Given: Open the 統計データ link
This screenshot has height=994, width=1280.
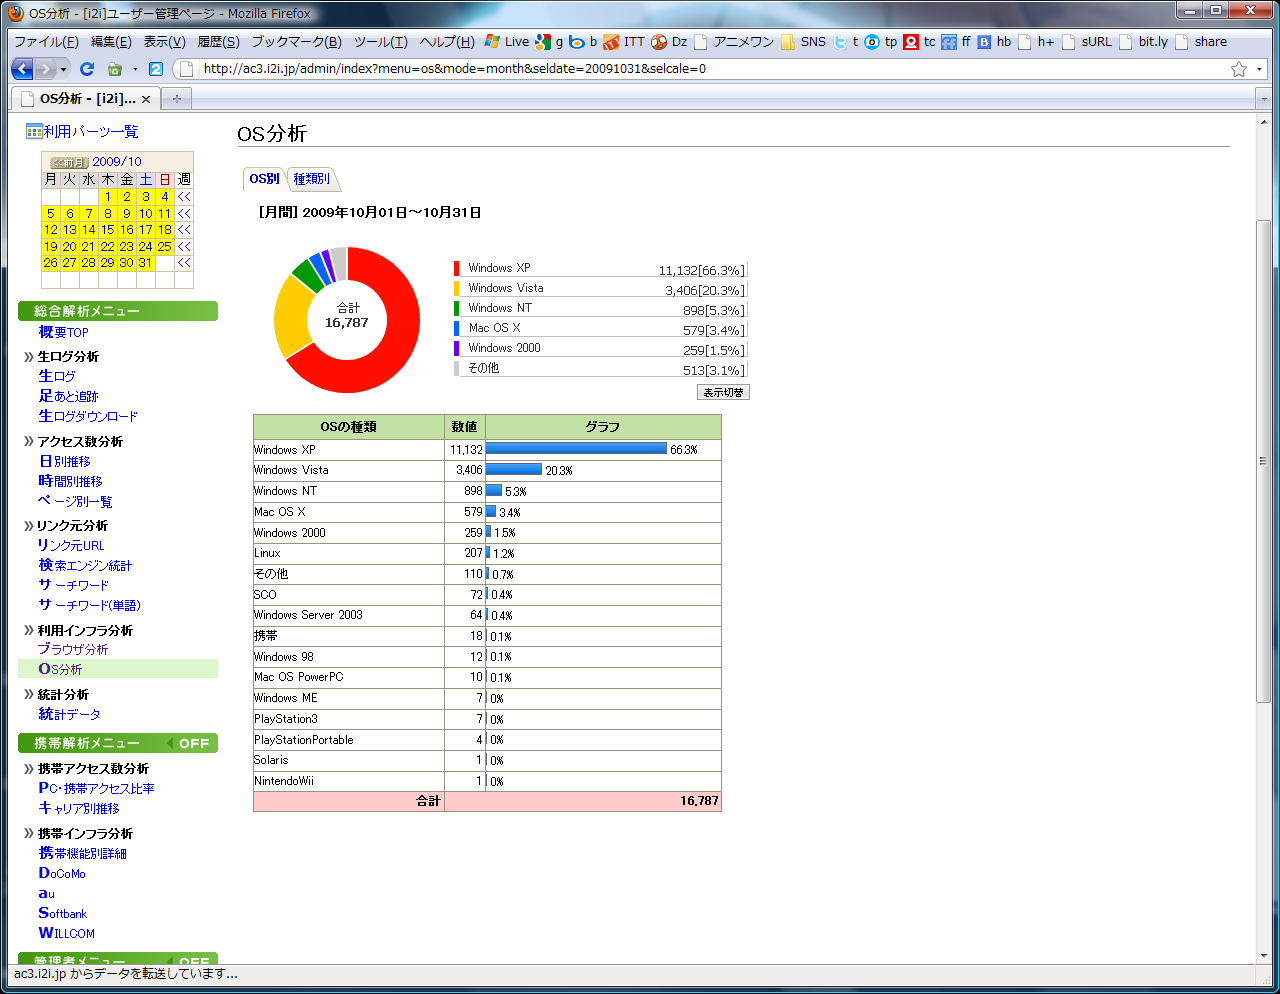Looking at the screenshot, I should [69, 714].
